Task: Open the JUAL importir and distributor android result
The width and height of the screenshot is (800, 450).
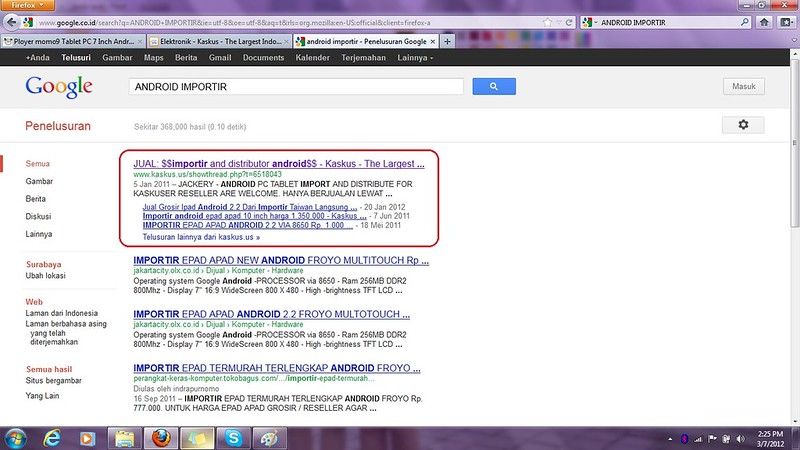Action: (279, 164)
